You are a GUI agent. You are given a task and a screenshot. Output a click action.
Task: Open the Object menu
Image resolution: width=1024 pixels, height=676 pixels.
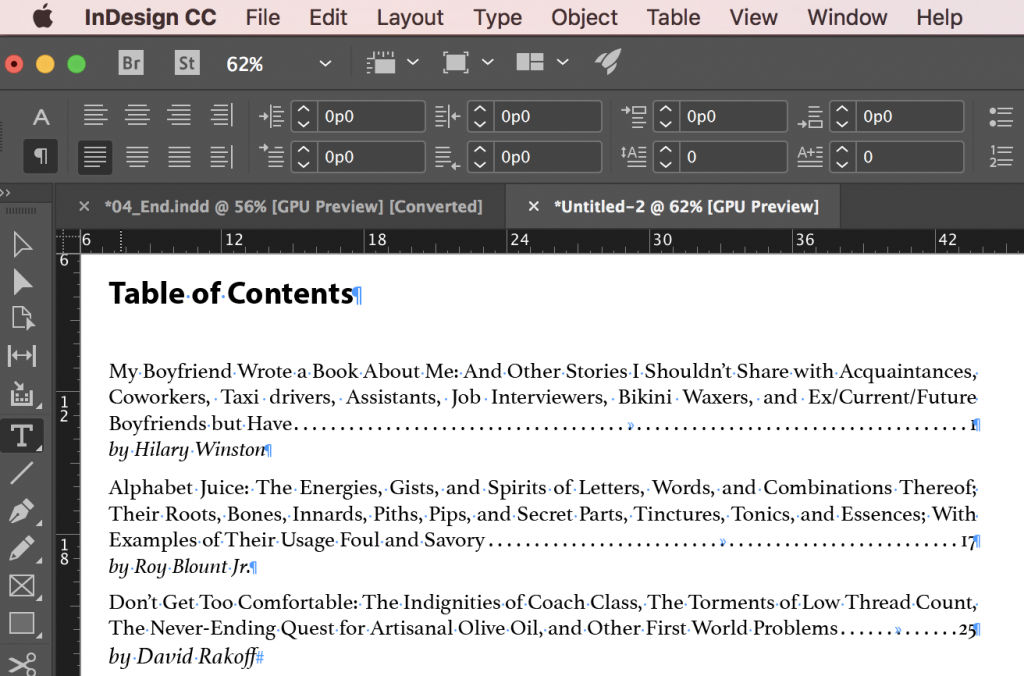584,17
